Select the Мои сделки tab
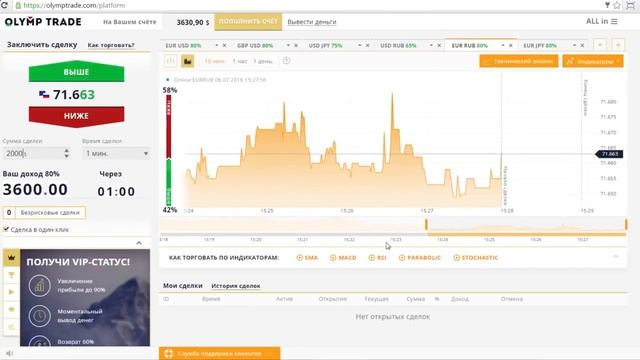This screenshot has height=360, width=640. [x=182, y=286]
